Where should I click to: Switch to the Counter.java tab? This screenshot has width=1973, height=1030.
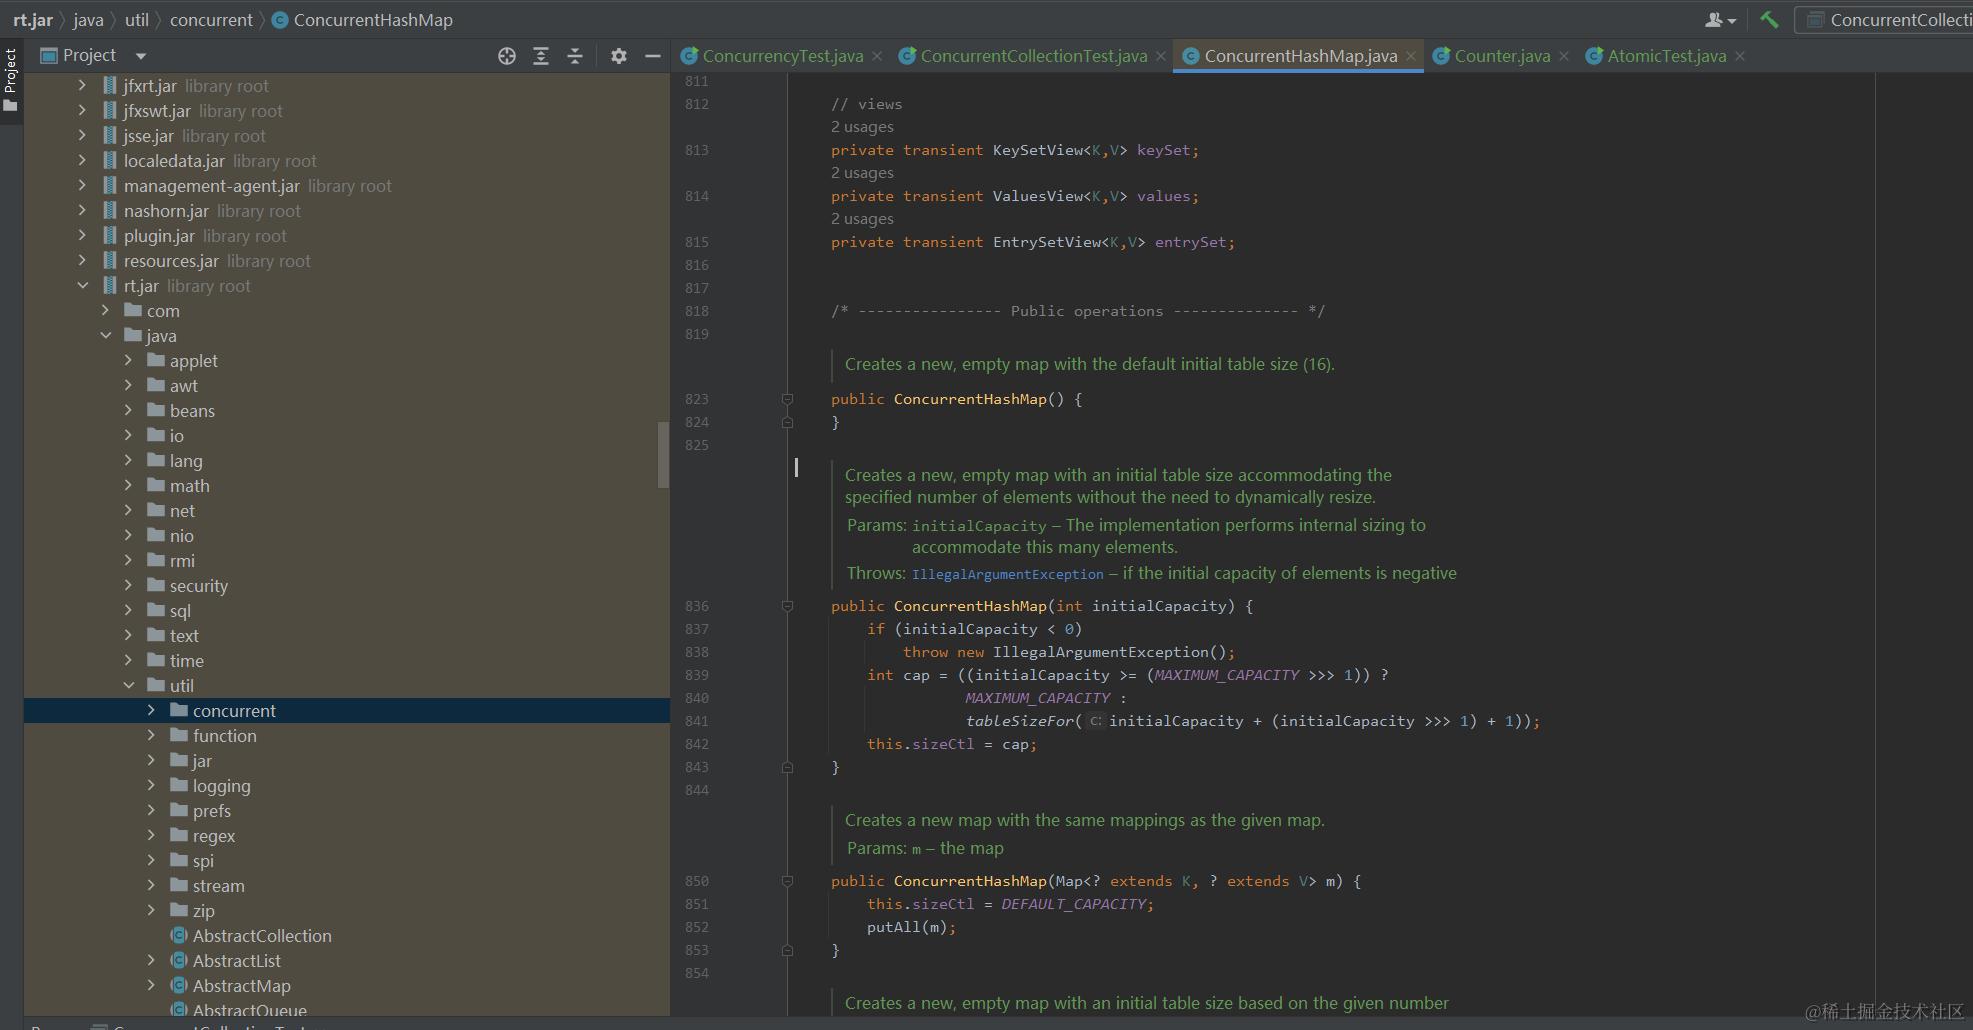click(1501, 56)
